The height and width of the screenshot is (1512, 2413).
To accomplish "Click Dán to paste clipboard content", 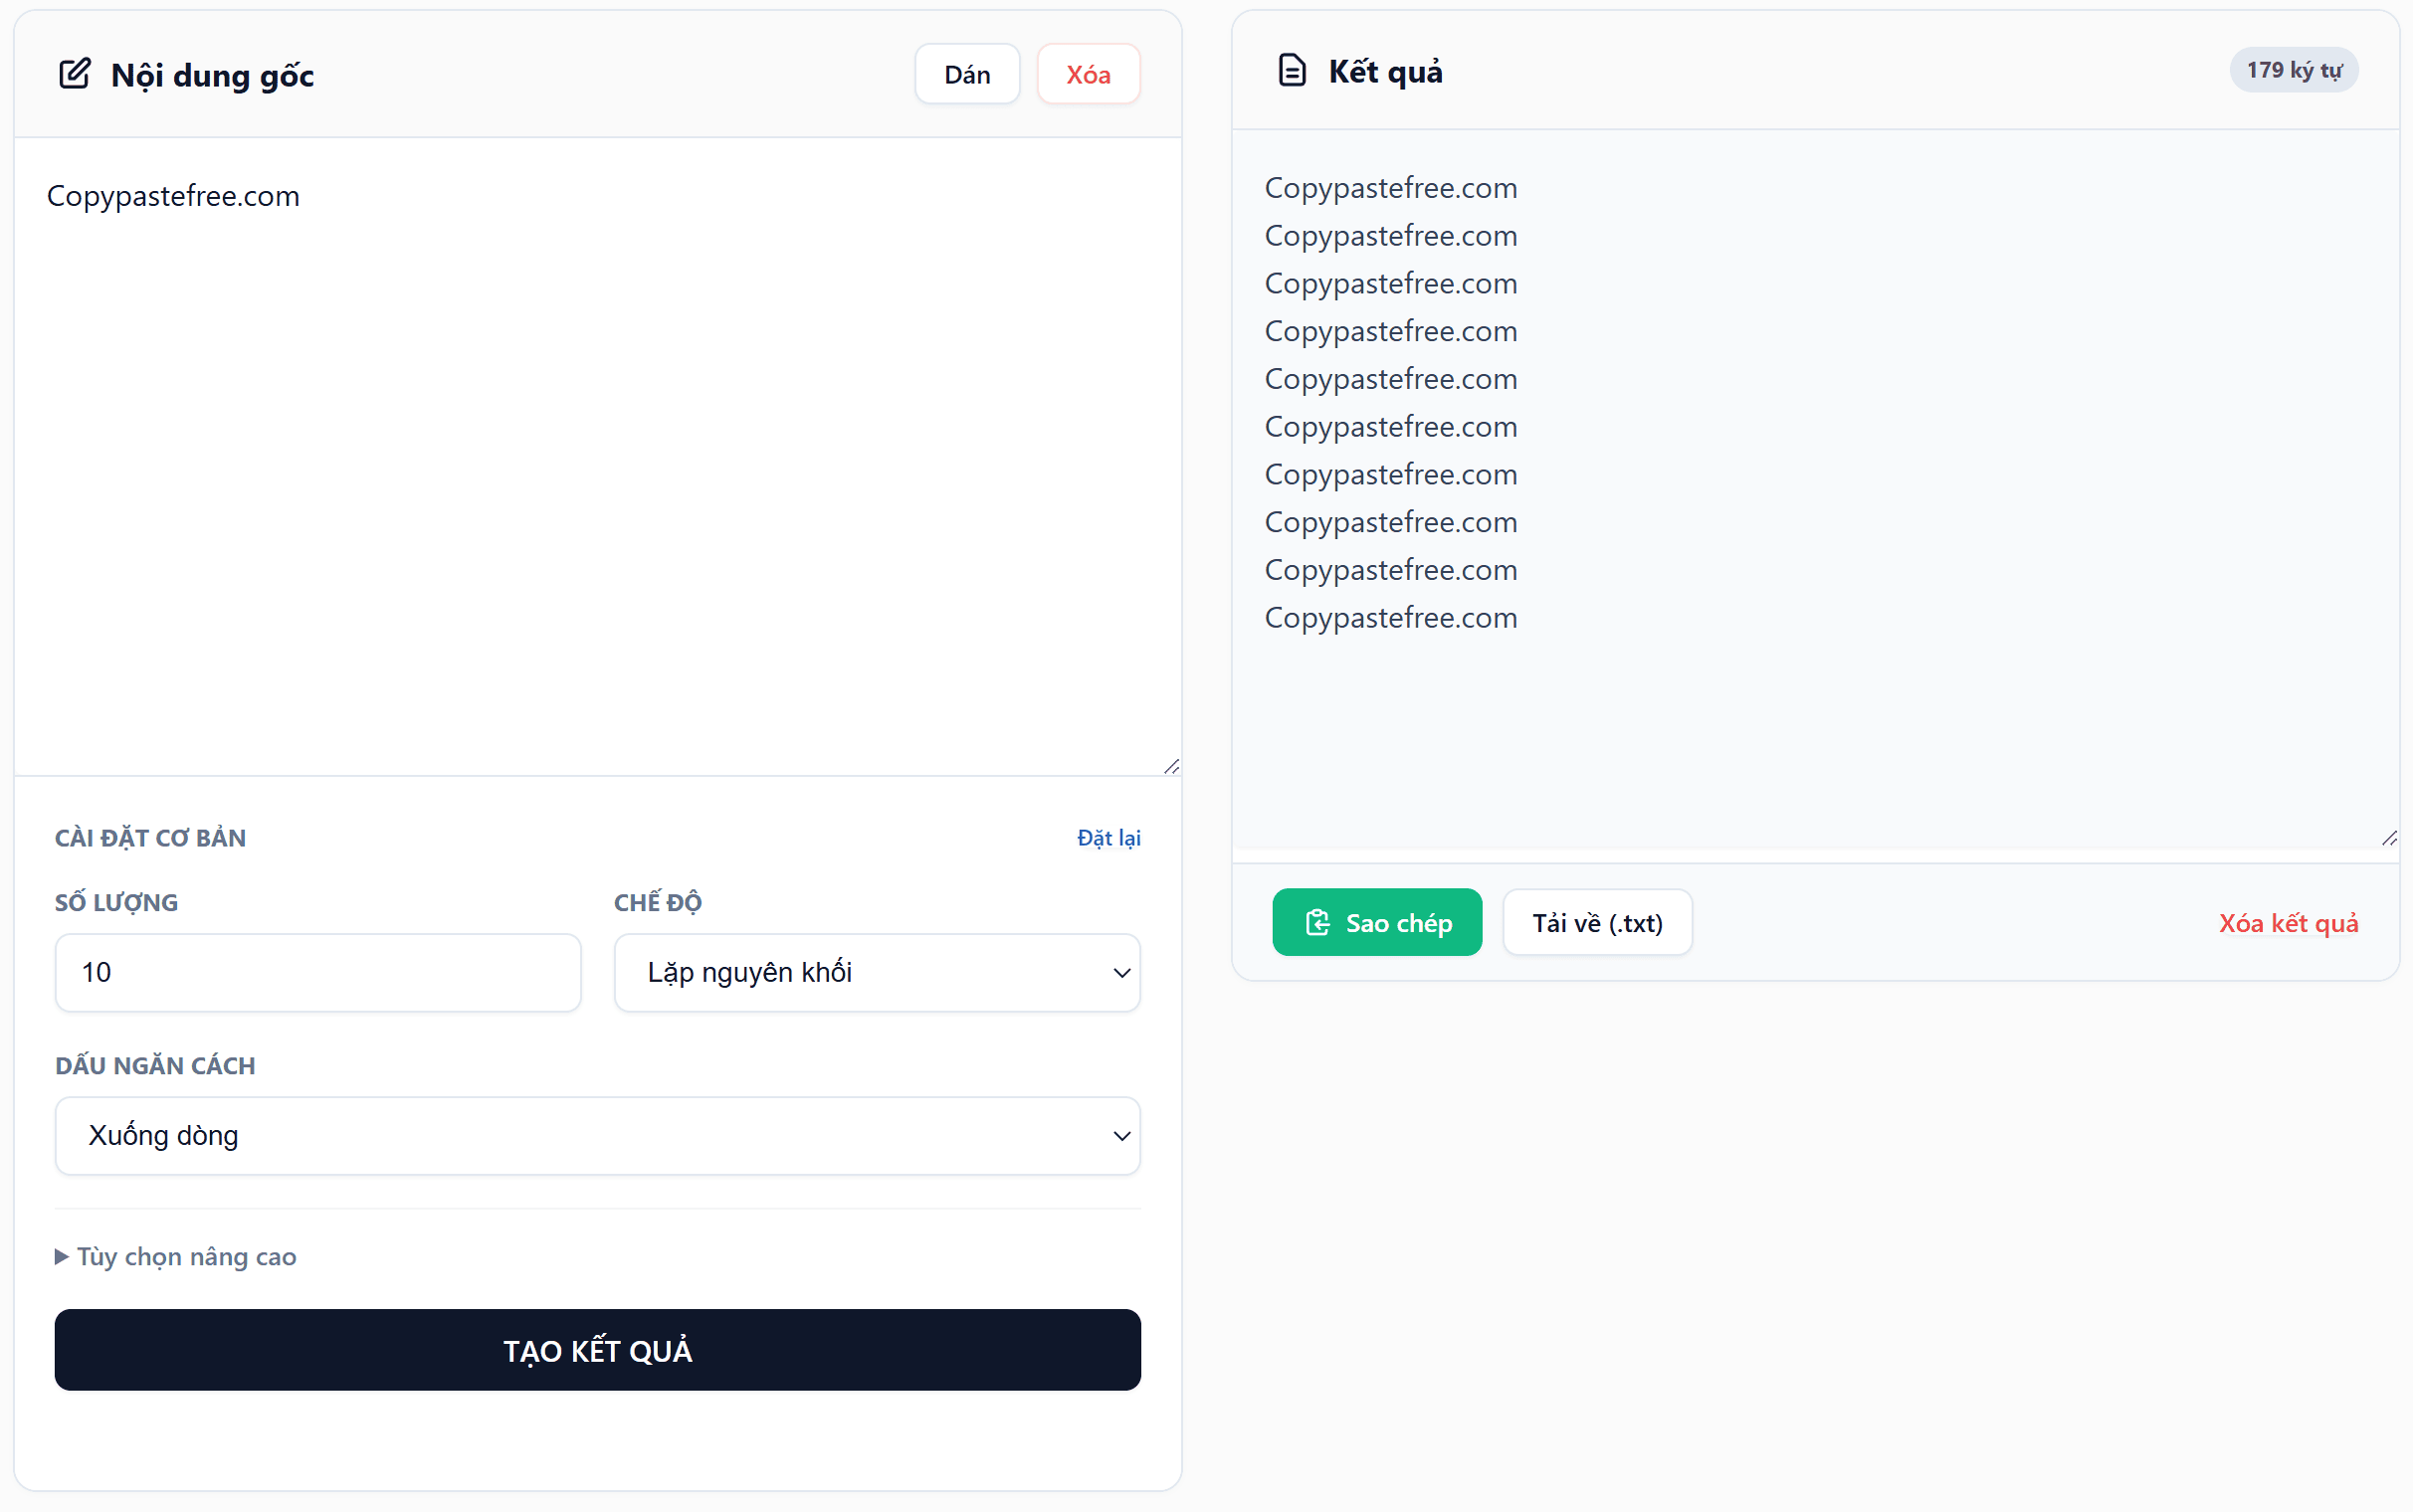I will (966, 73).
